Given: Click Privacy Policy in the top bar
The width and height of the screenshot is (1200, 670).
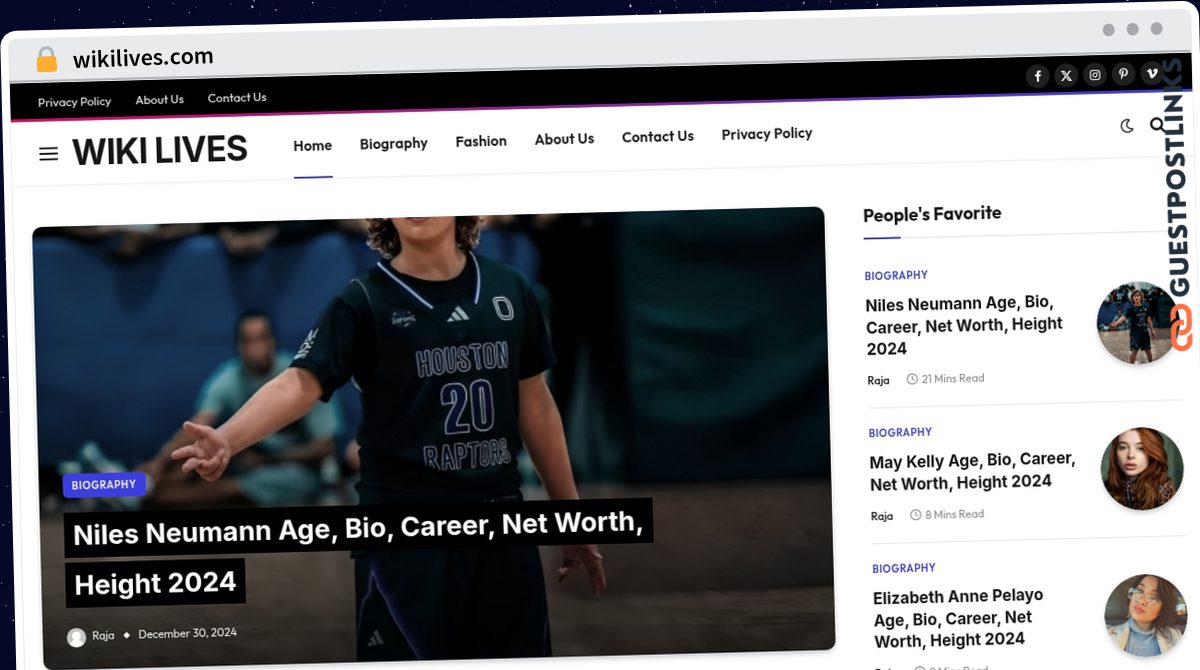Looking at the screenshot, I should point(74,102).
